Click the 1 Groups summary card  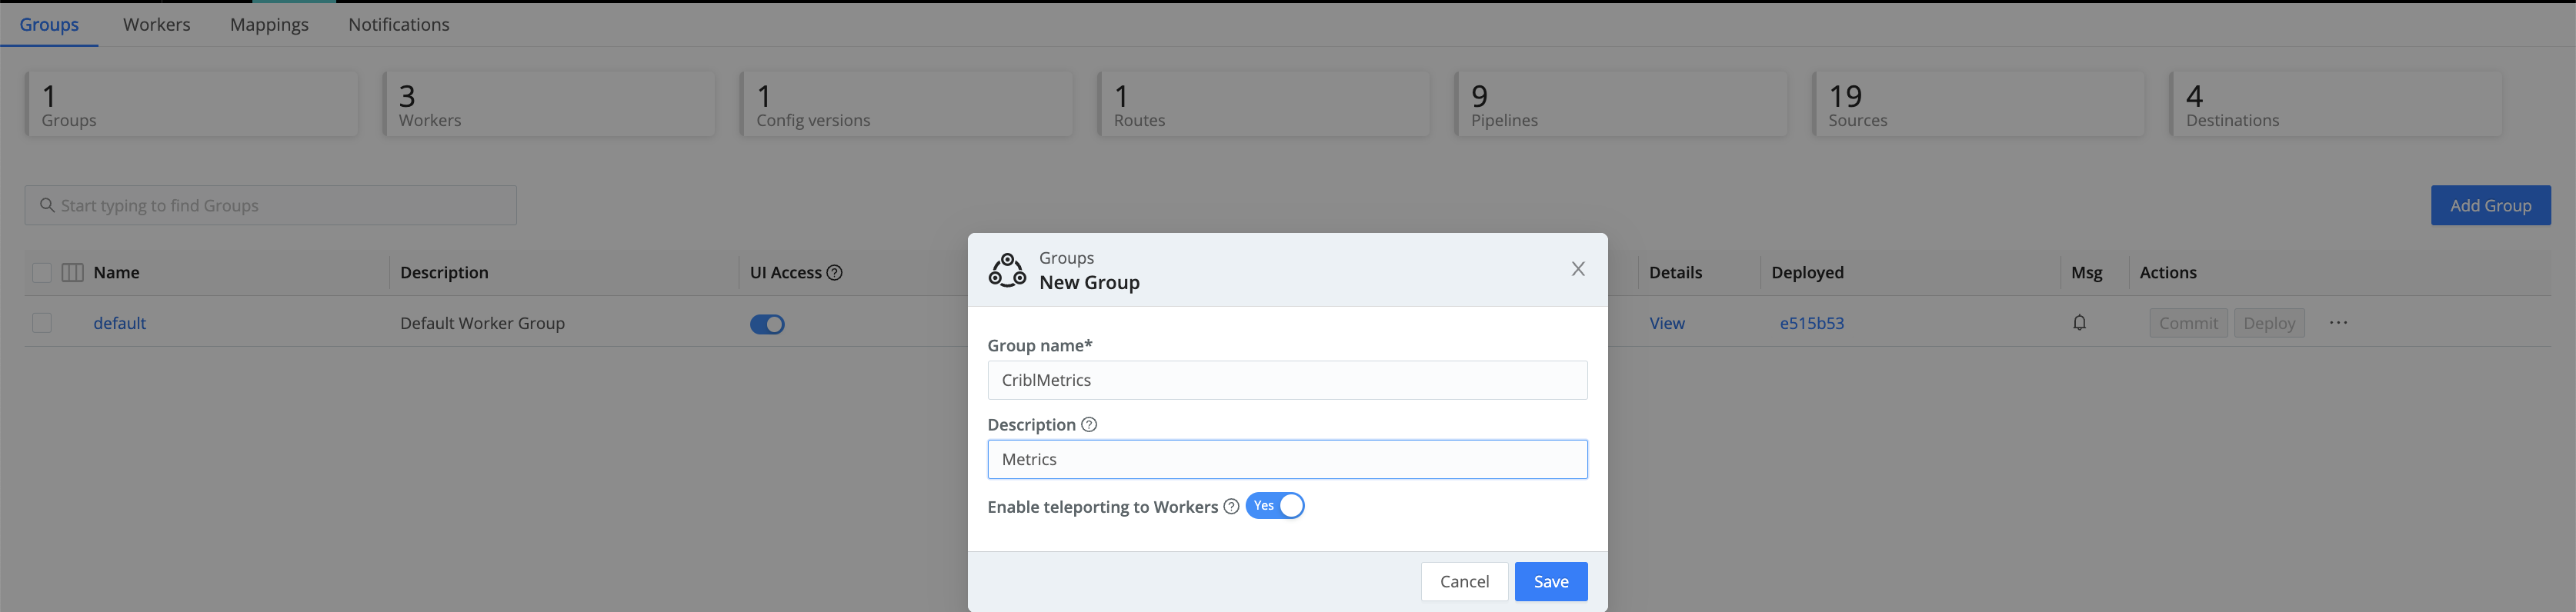191,104
